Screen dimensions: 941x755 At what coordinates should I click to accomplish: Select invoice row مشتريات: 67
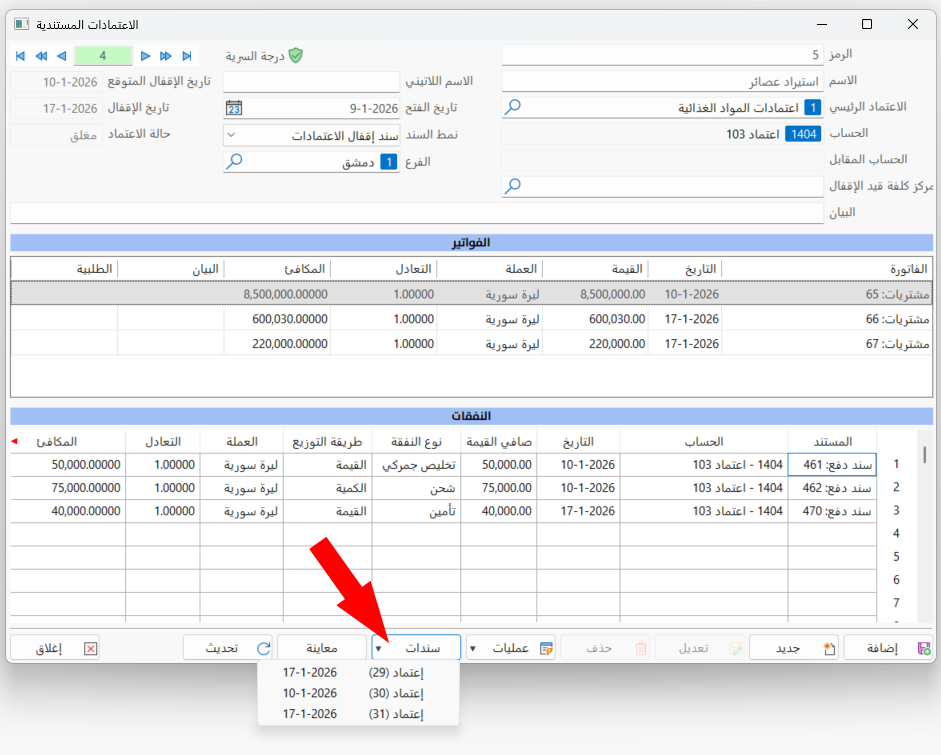tap(472, 344)
